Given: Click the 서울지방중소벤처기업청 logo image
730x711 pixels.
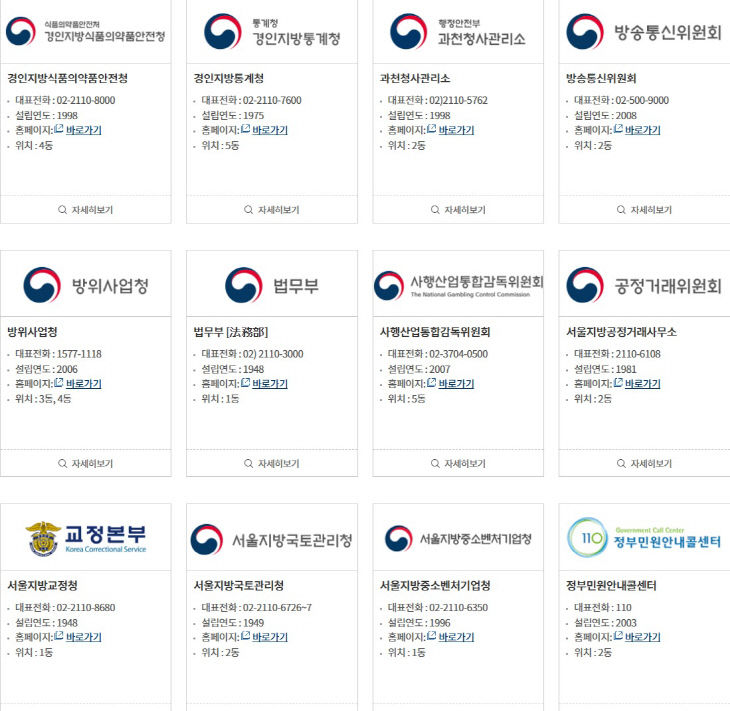Looking at the screenshot, I should tap(458, 539).
